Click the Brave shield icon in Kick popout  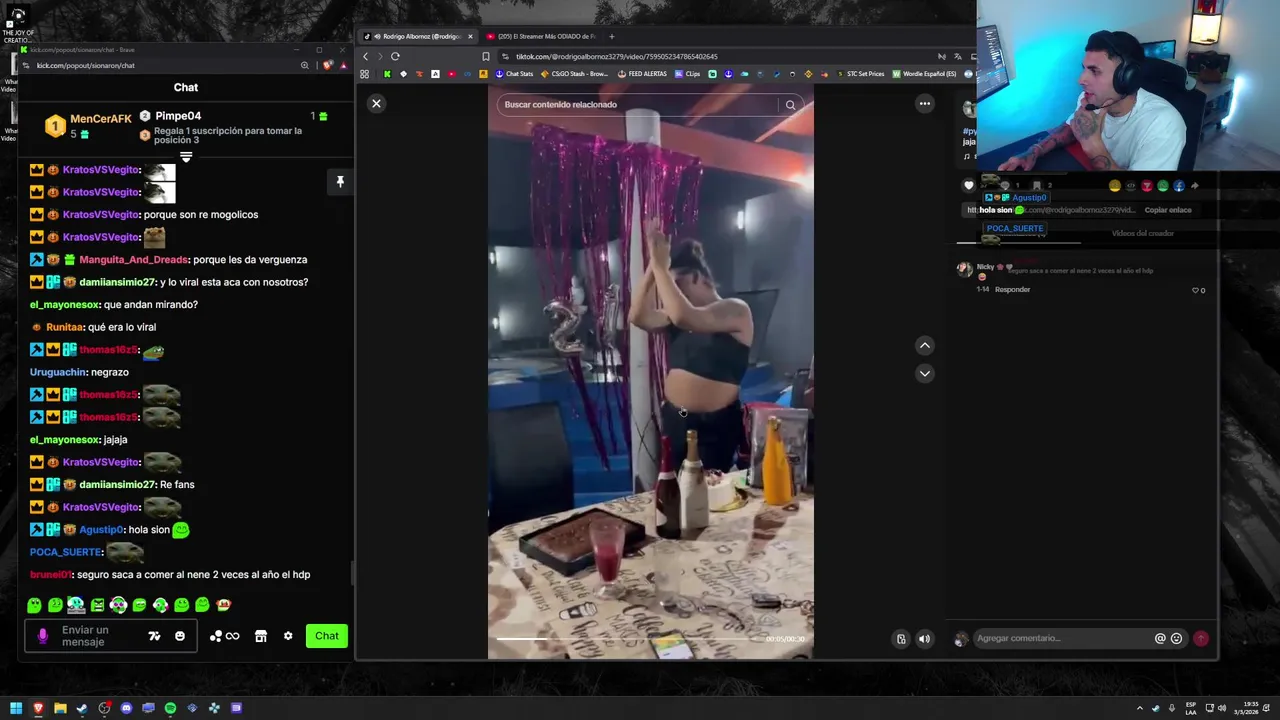[327, 66]
